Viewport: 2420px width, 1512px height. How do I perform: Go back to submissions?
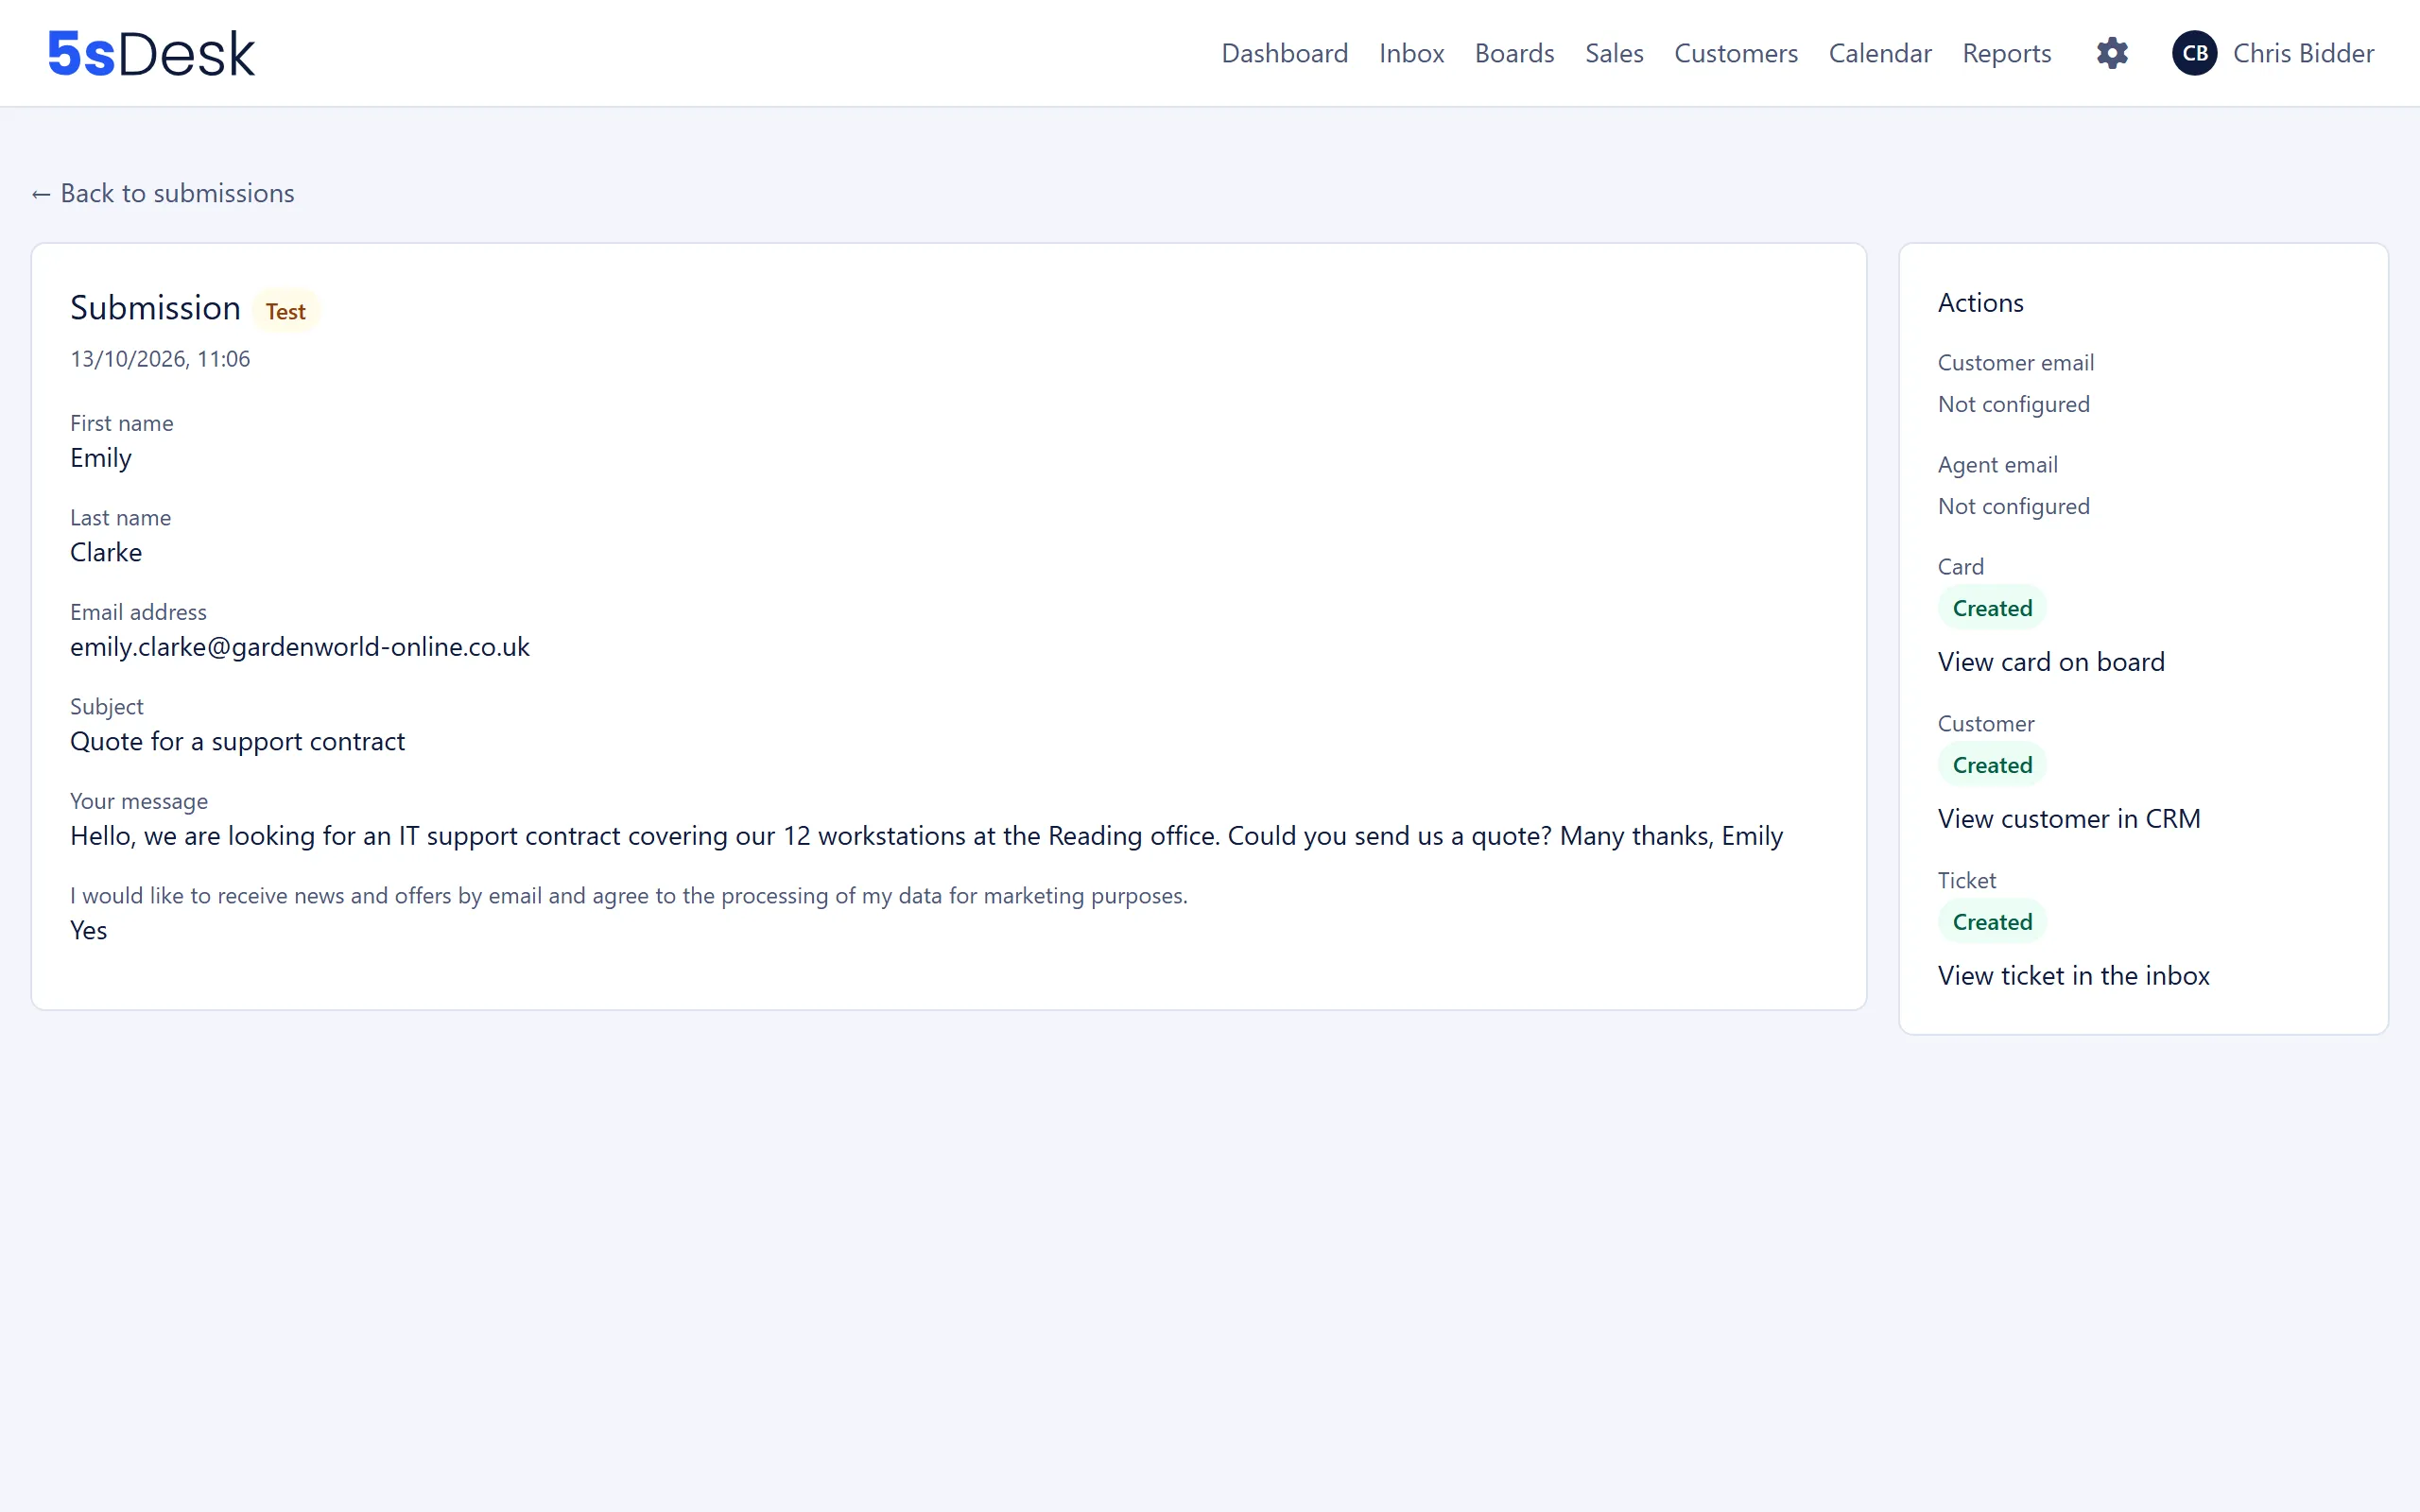(x=163, y=193)
